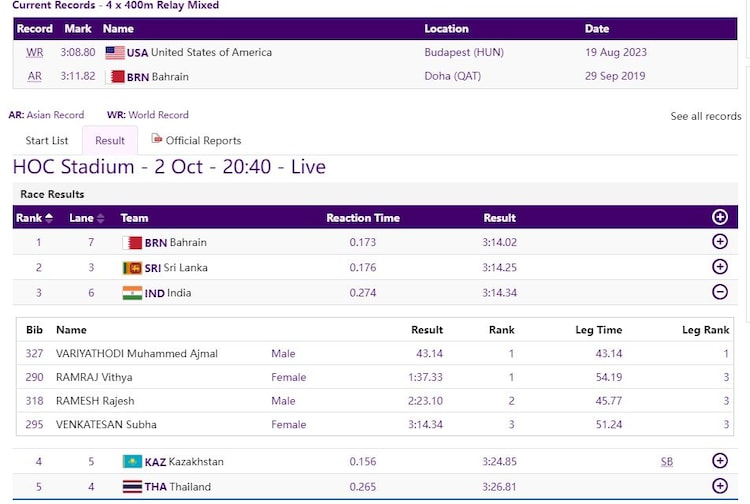Click the India flag icon
The width and height of the screenshot is (750, 504).
[x=132, y=293]
